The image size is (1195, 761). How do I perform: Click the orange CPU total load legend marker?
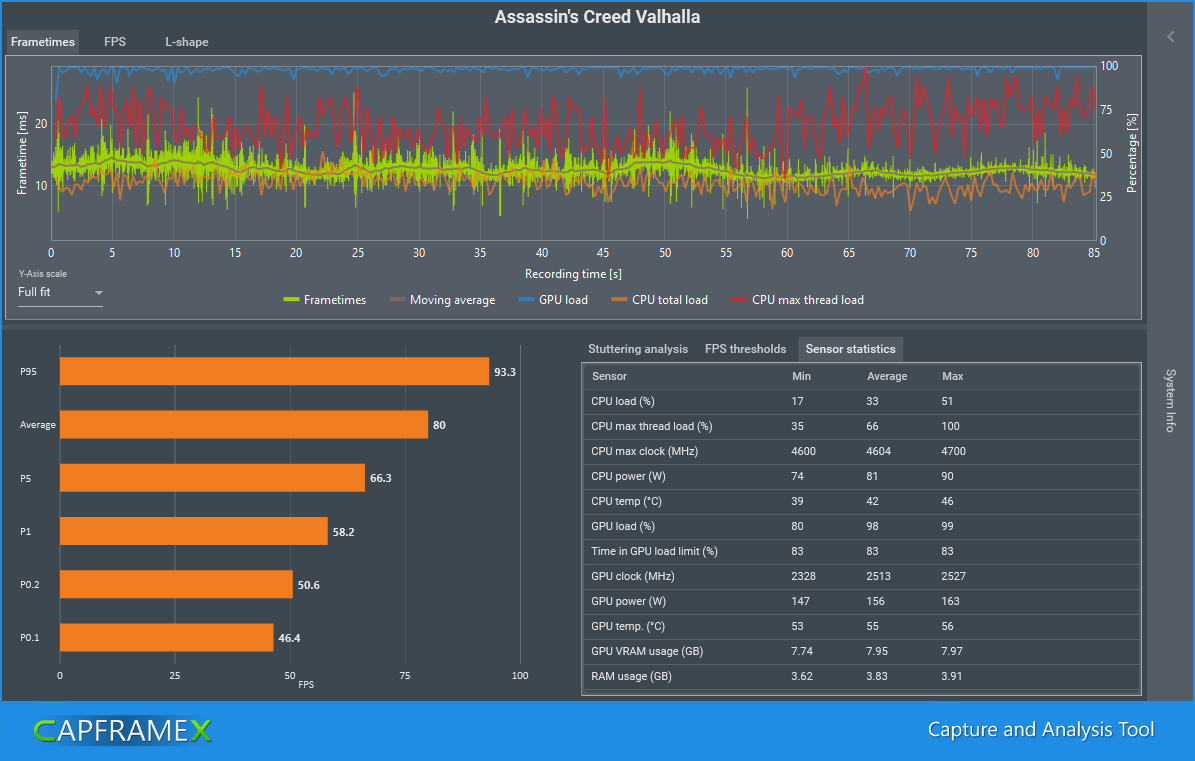[x=620, y=300]
